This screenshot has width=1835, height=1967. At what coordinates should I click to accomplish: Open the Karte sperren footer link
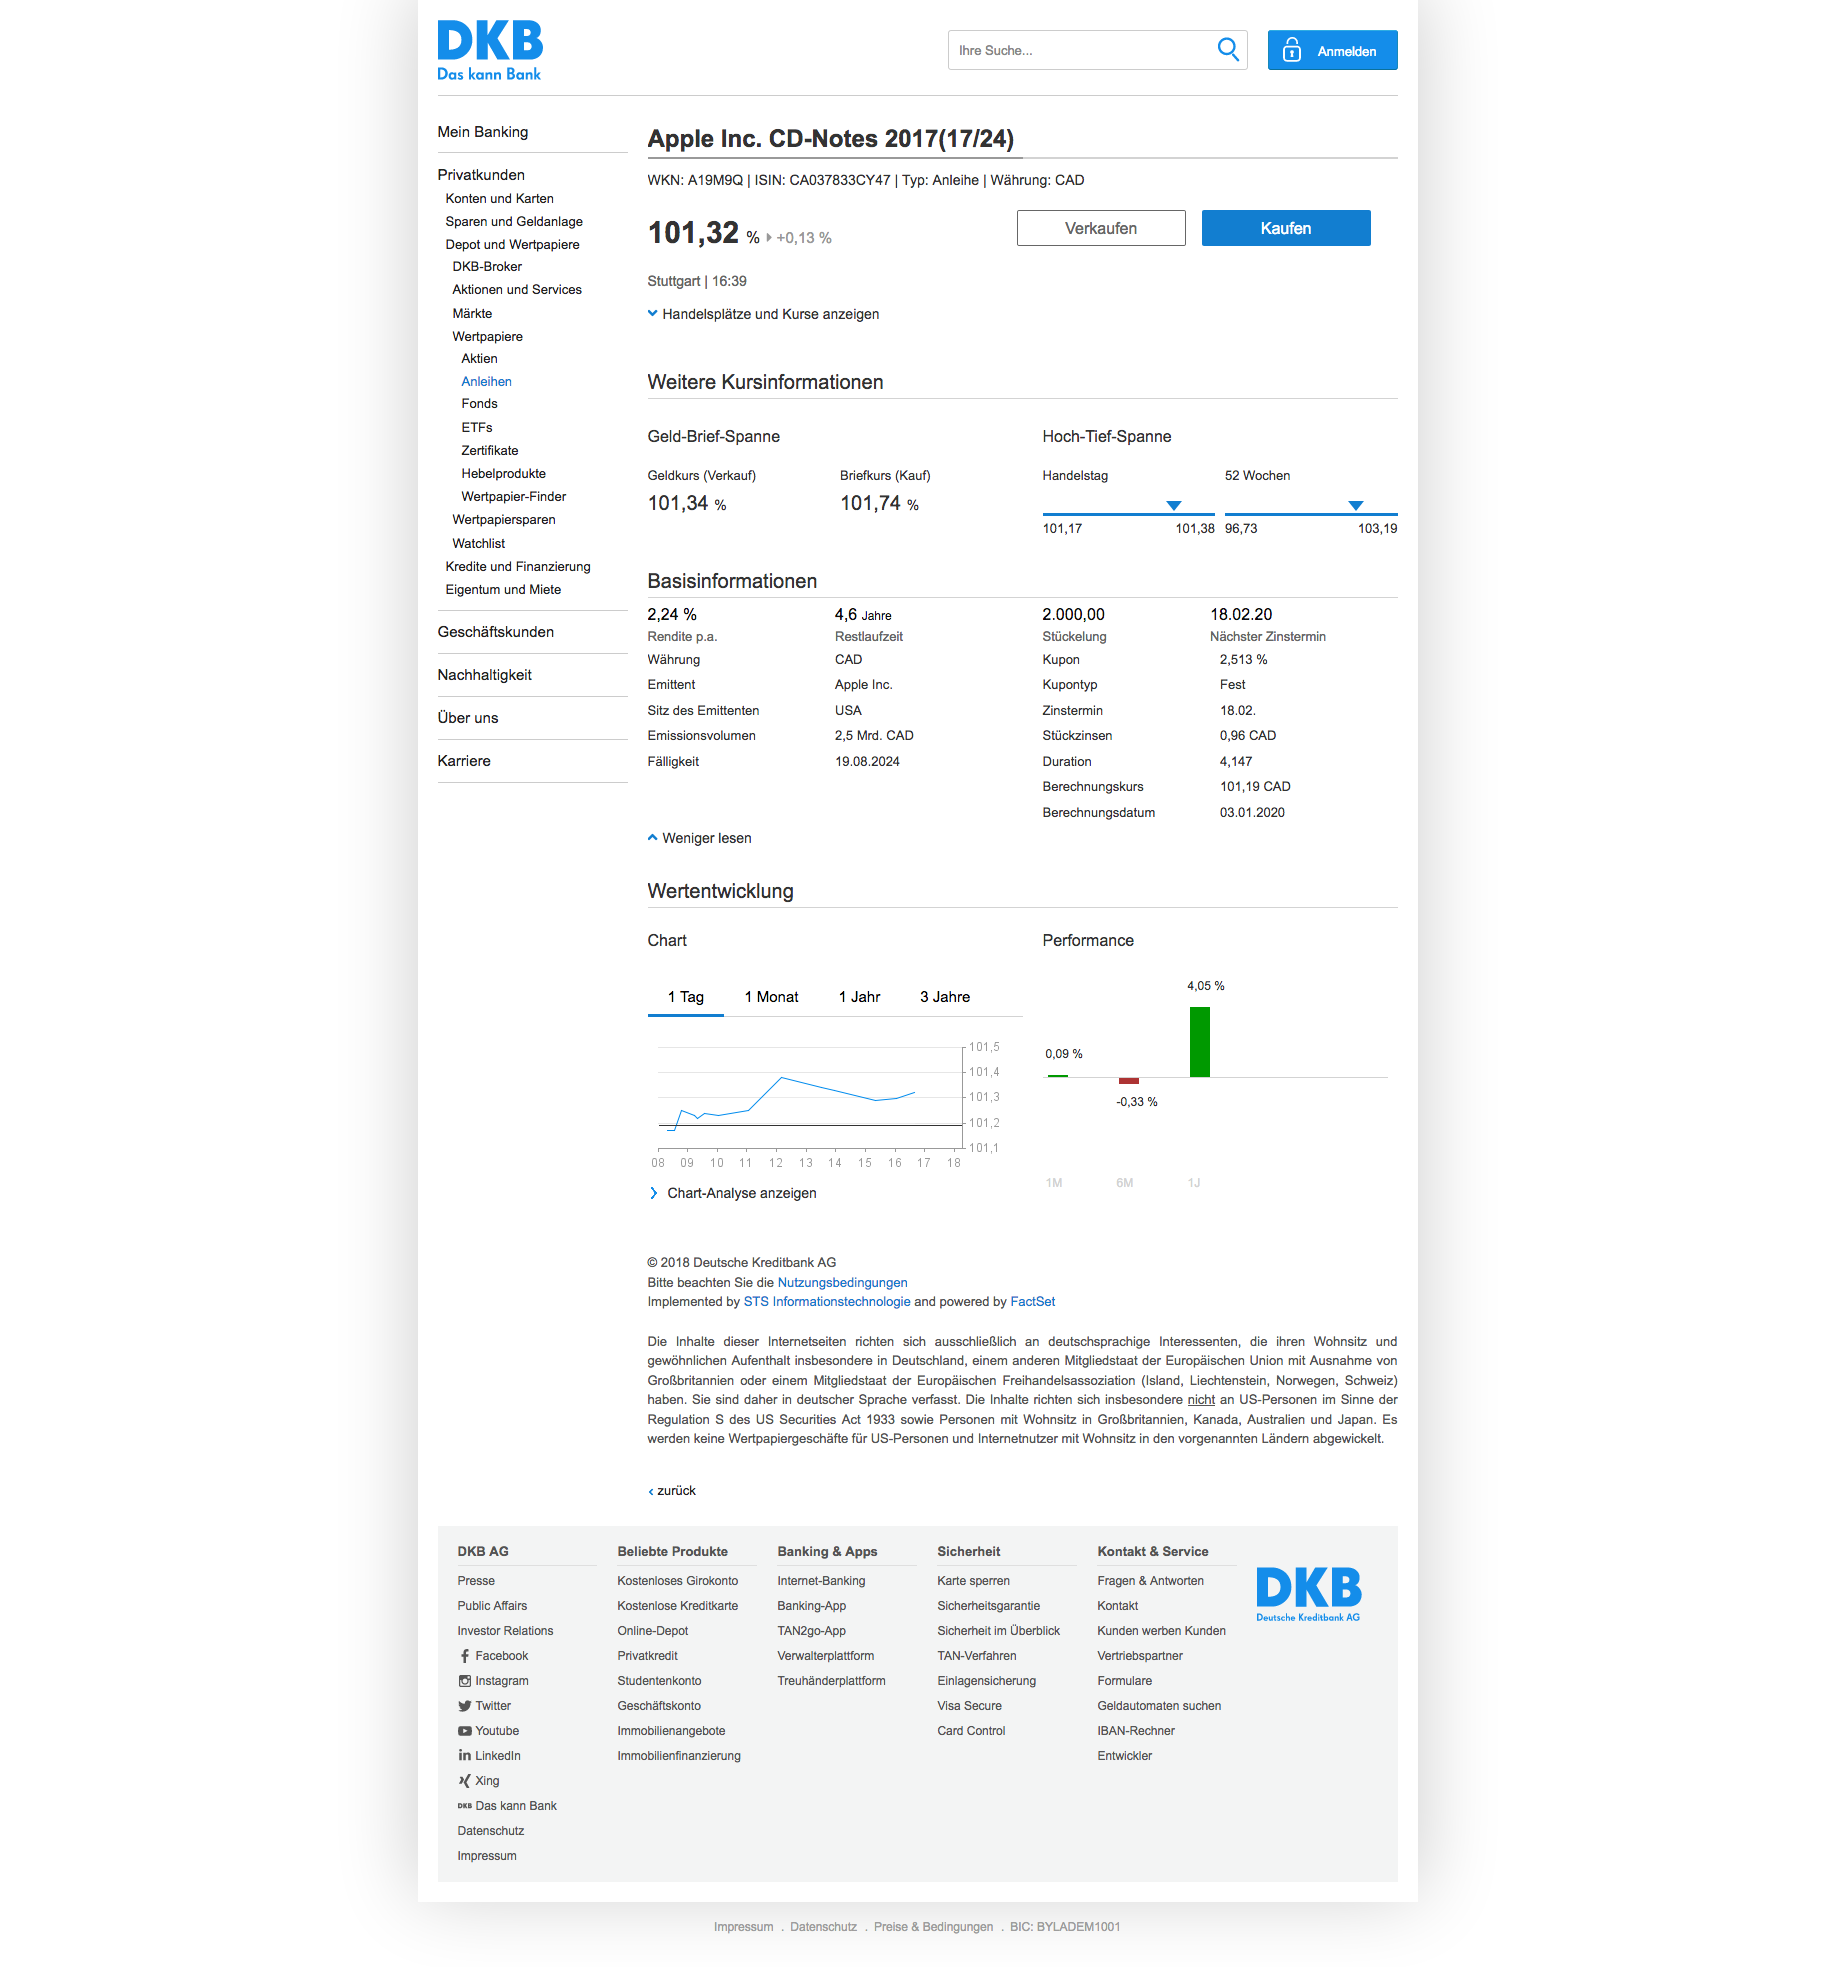point(973,1581)
